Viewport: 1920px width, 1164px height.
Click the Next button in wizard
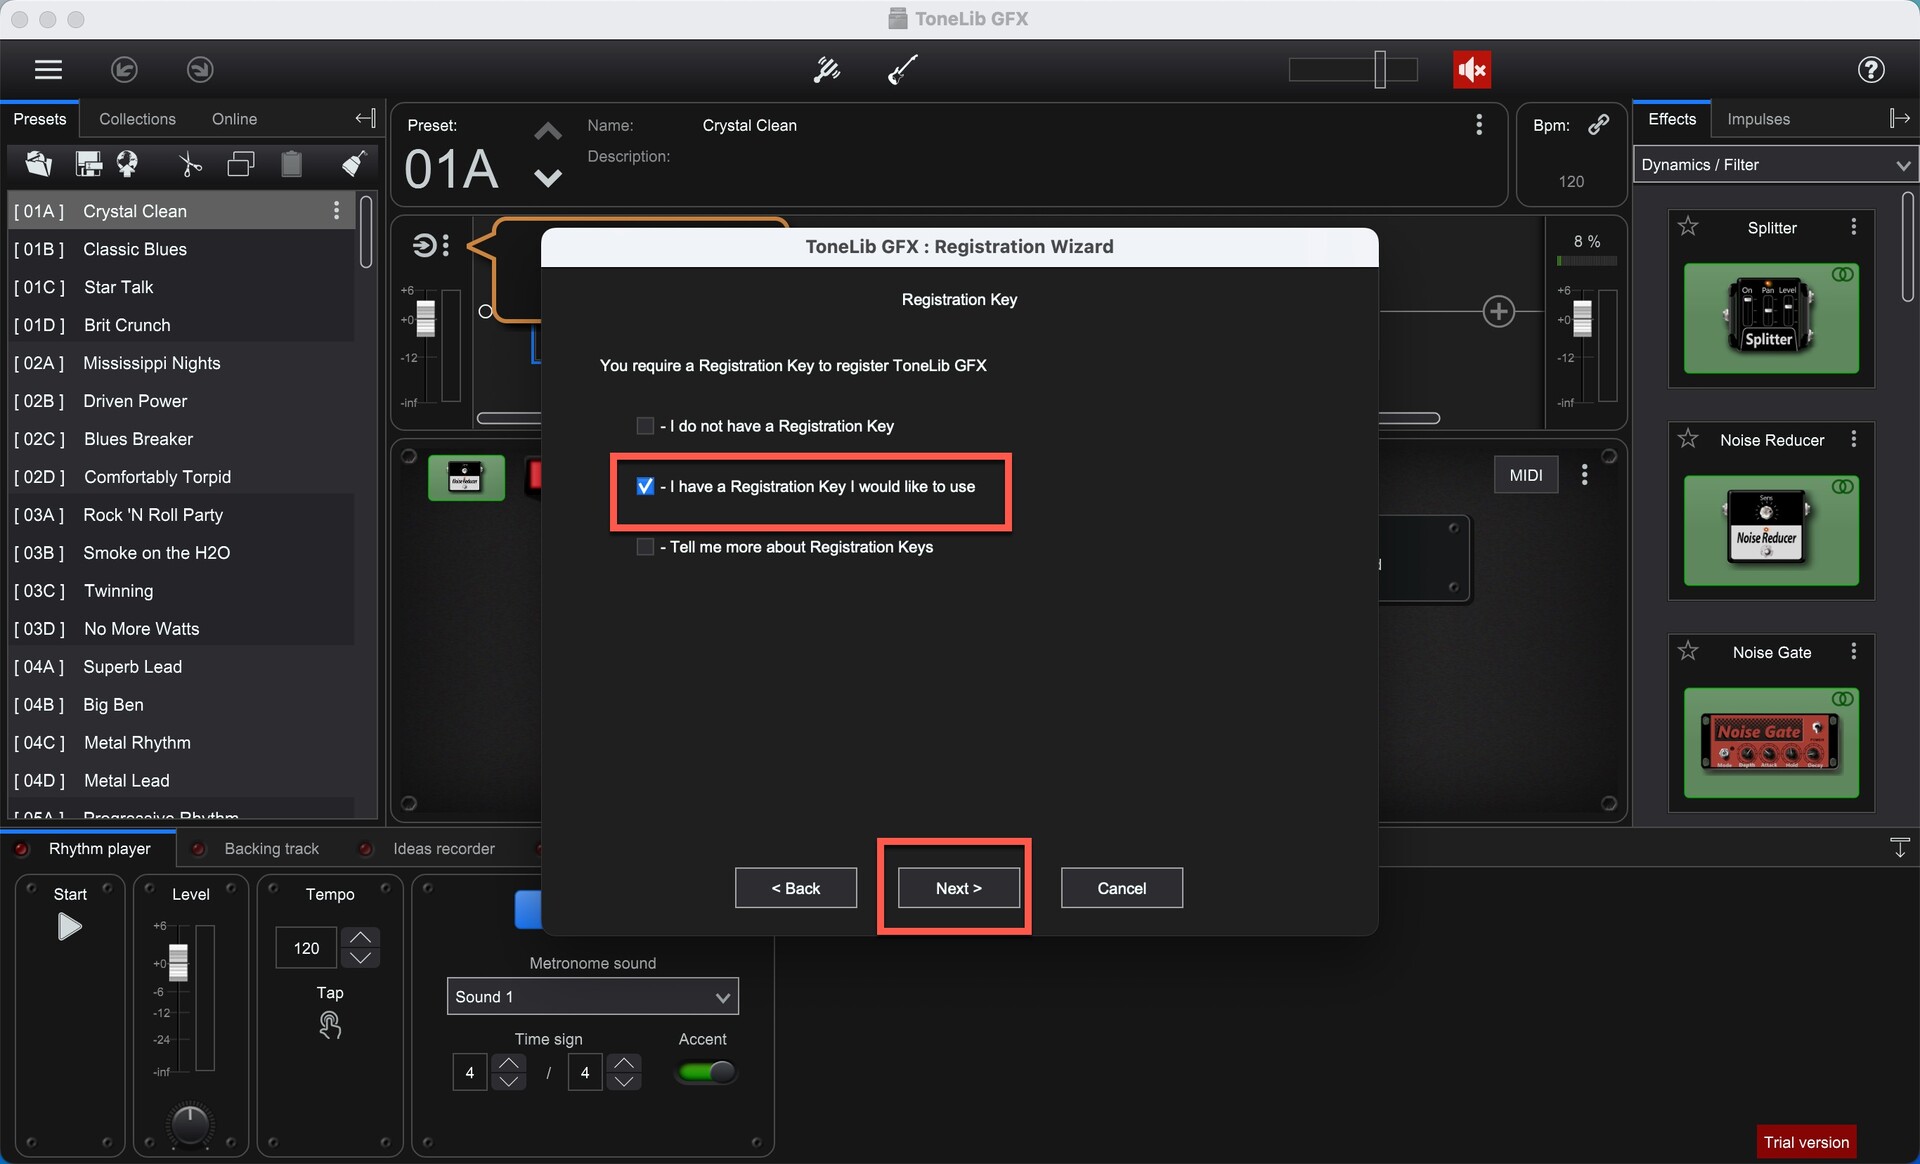(x=958, y=888)
